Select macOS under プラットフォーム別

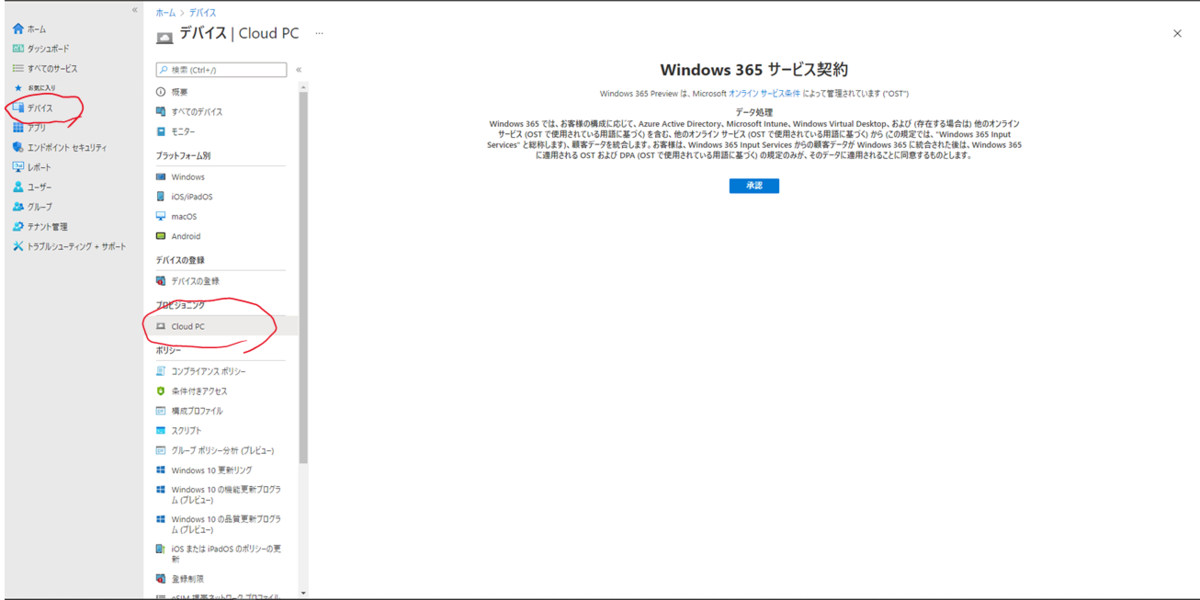184,216
